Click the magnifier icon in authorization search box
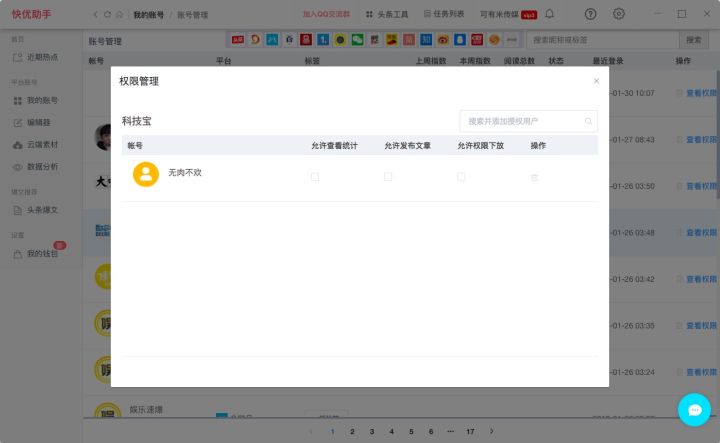The height and width of the screenshot is (443, 720). (588, 121)
